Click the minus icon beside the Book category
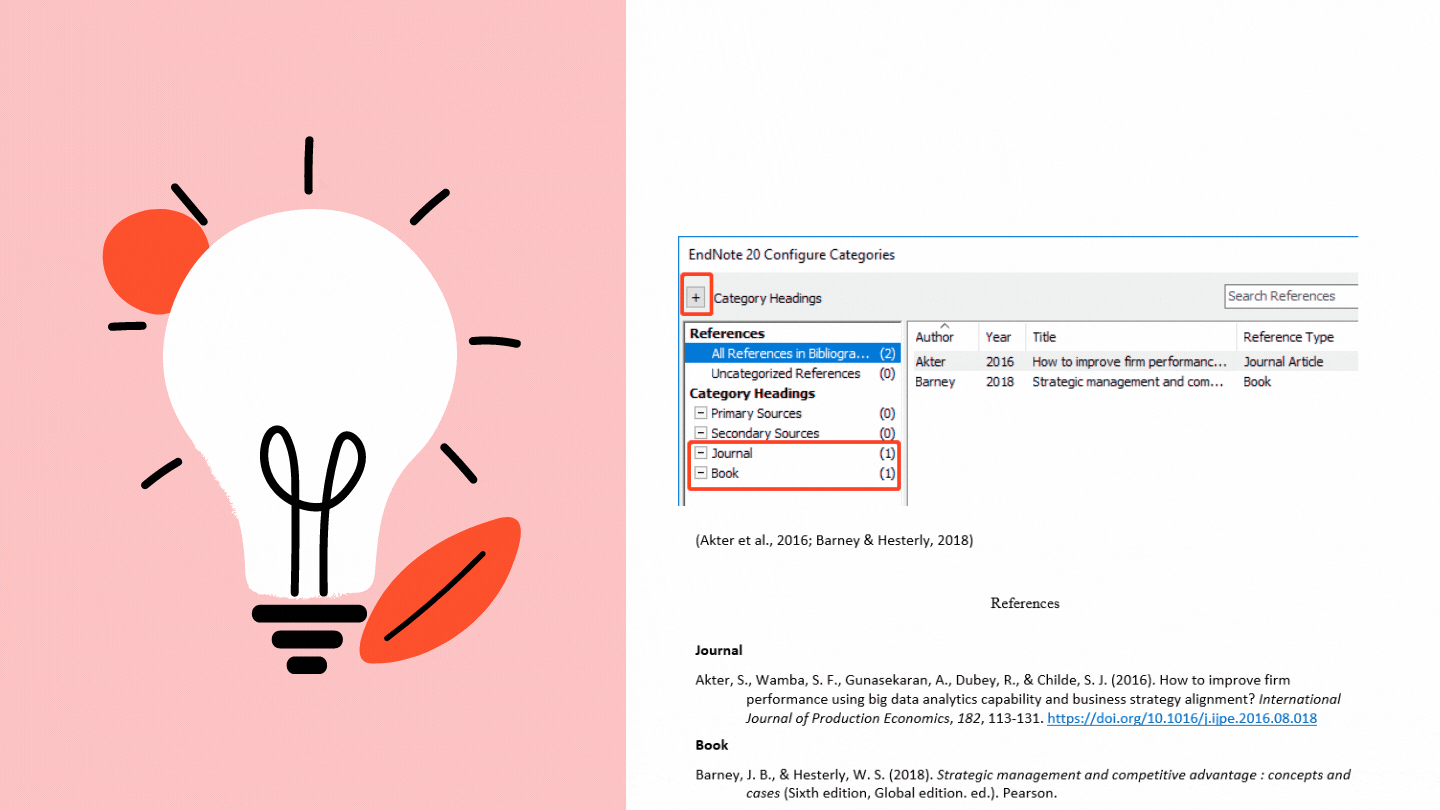 pyautogui.click(x=700, y=473)
